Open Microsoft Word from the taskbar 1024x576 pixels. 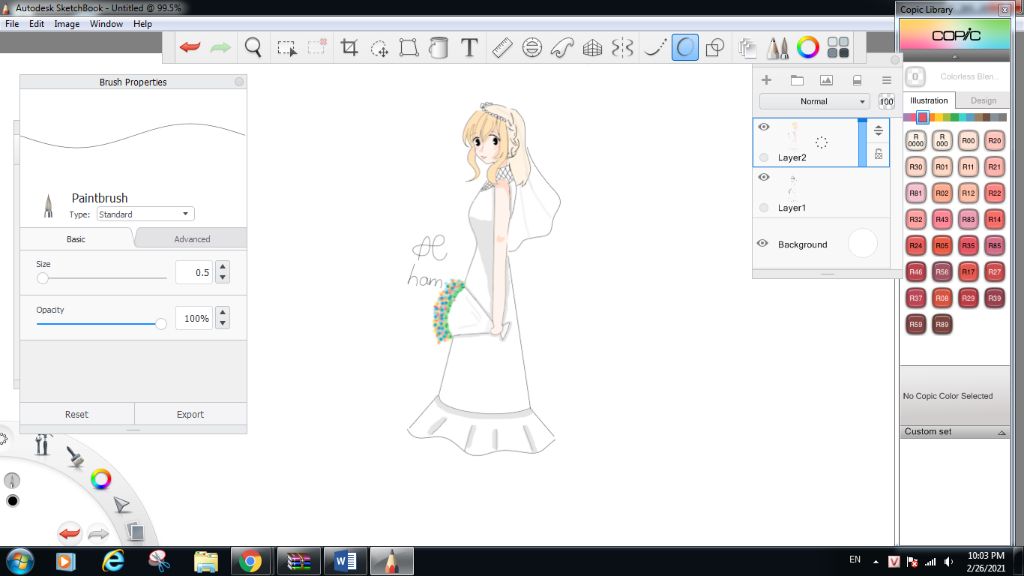click(x=345, y=561)
